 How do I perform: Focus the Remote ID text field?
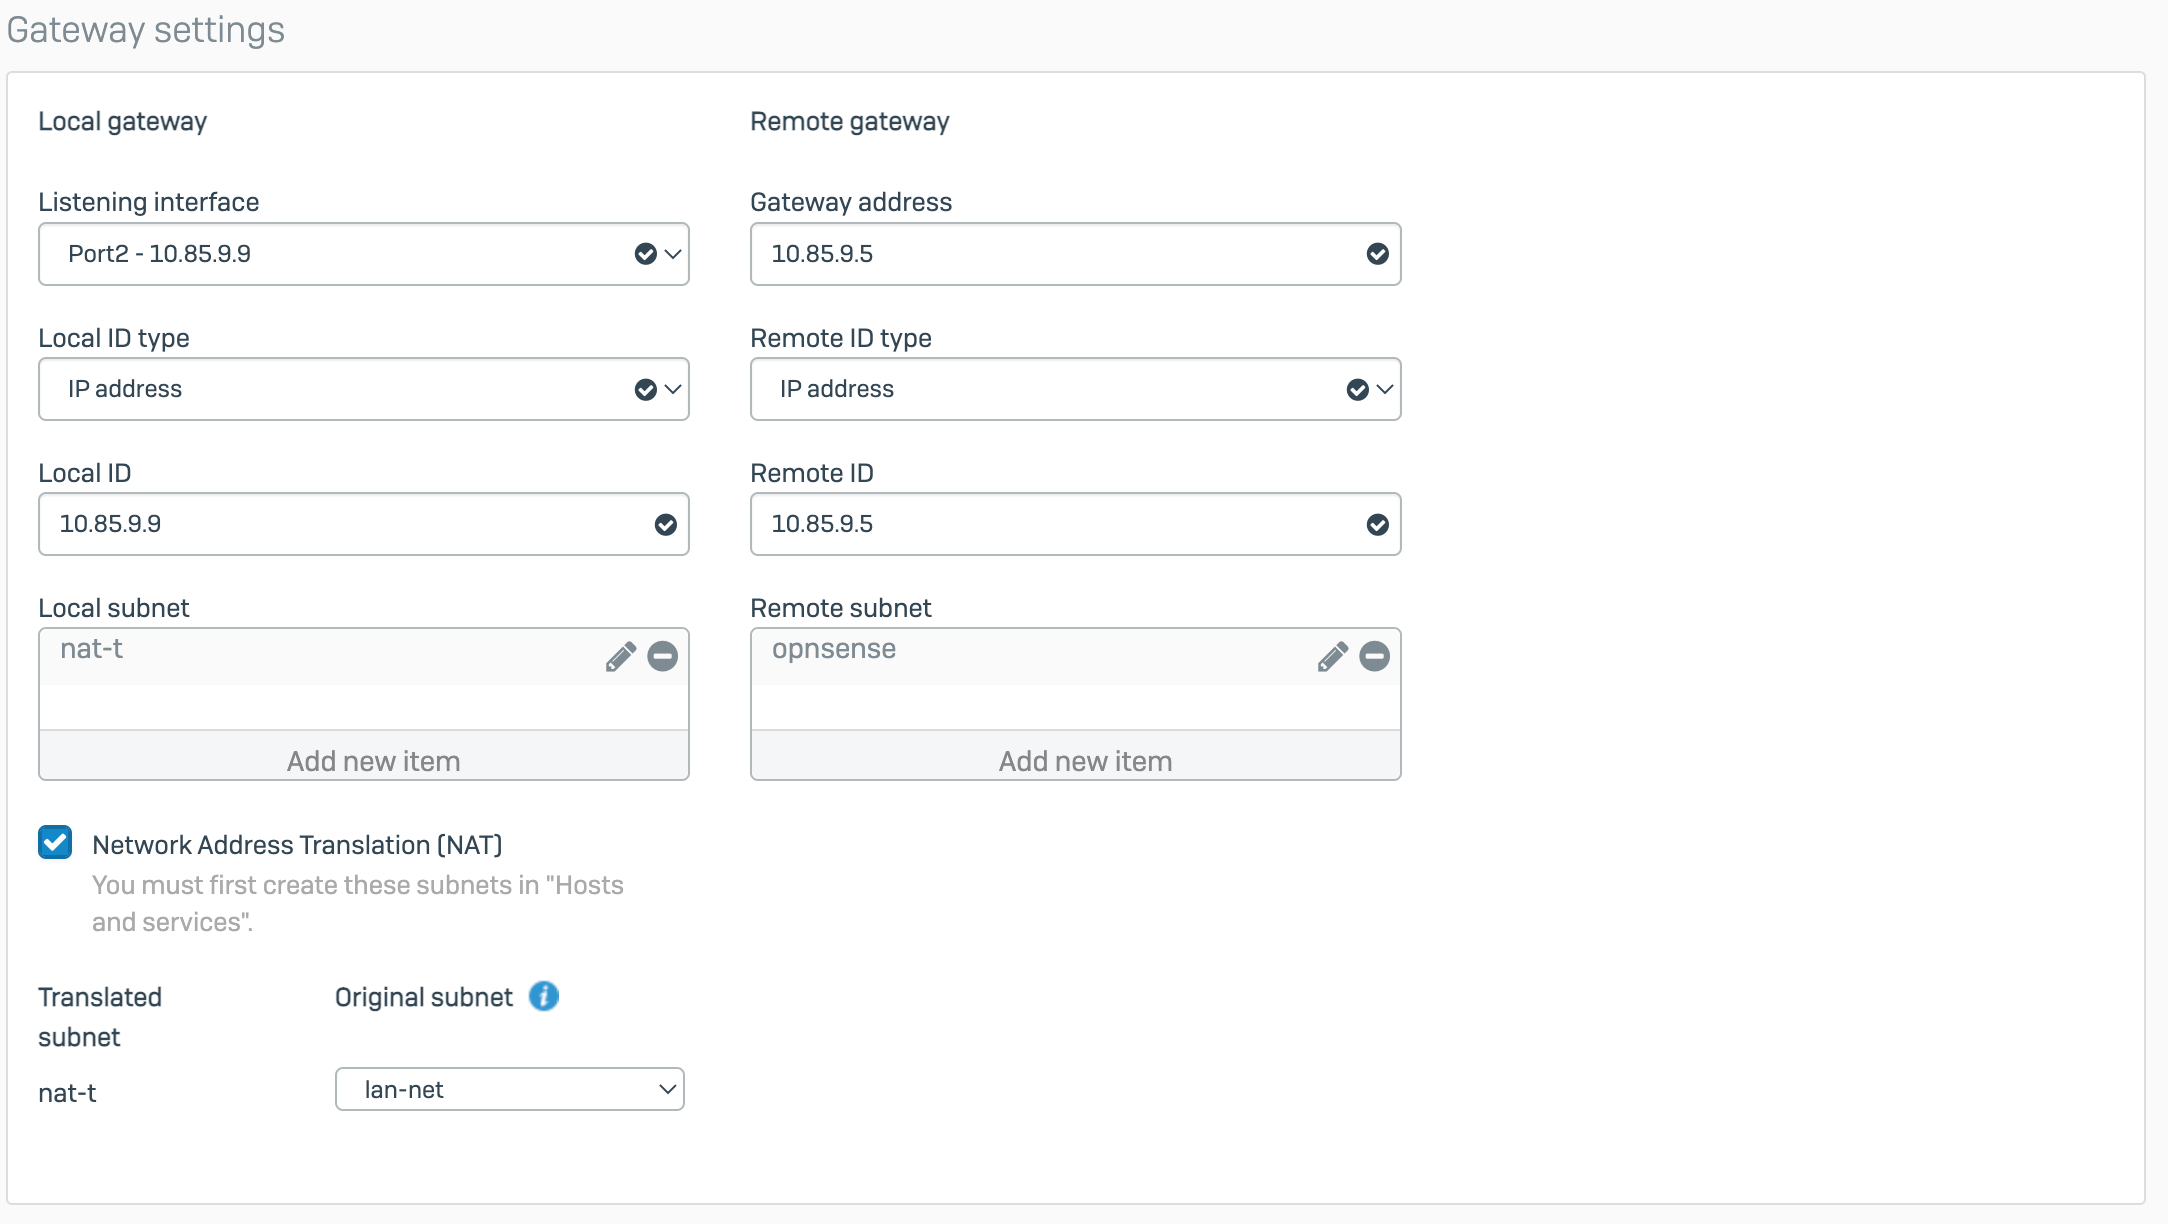pos(1050,524)
